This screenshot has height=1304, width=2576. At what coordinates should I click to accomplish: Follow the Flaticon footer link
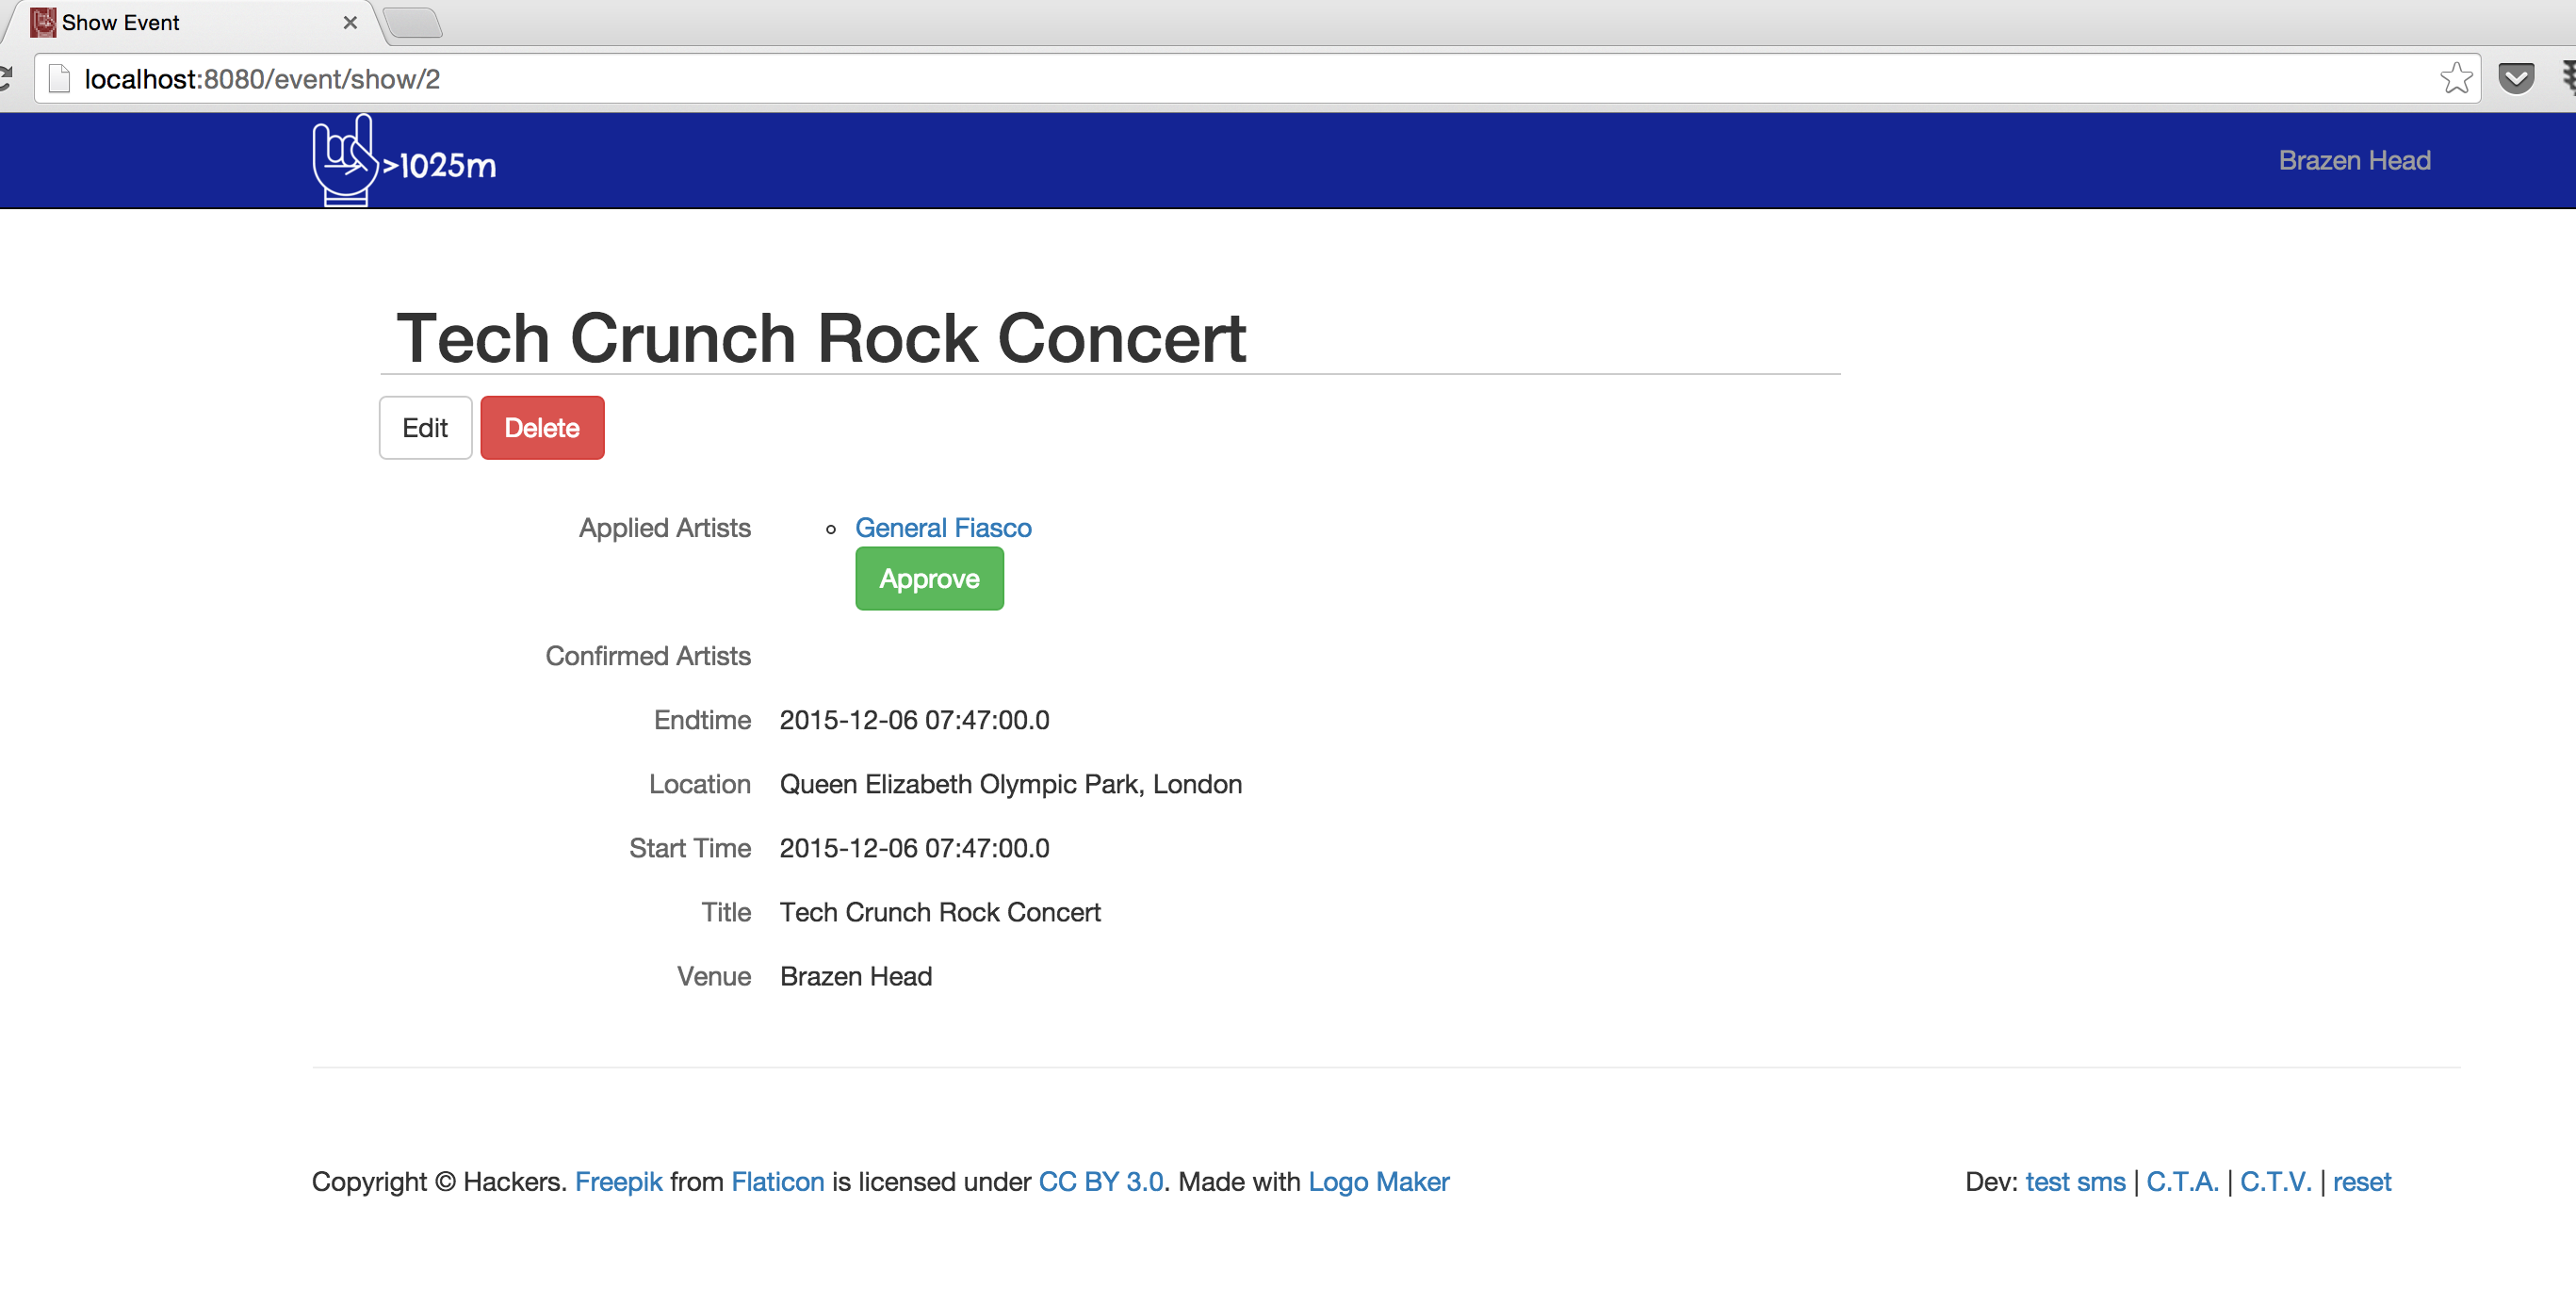coord(777,1182)
